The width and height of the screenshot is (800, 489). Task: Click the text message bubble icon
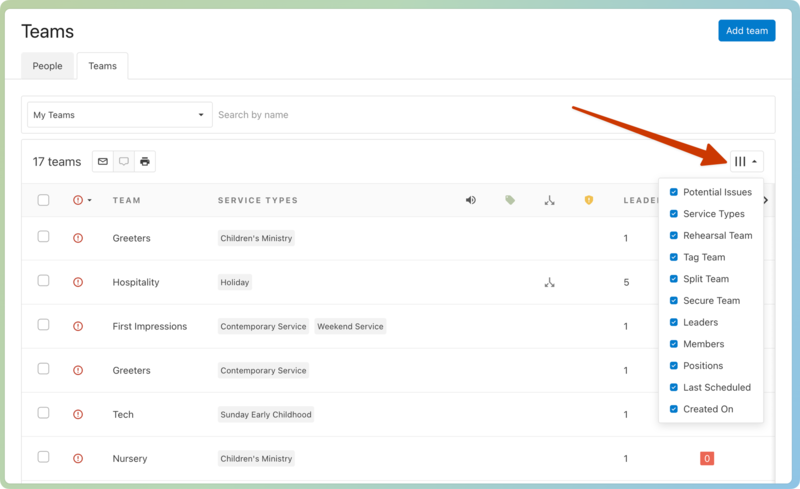pyautogui.click(x=124, y=162)
